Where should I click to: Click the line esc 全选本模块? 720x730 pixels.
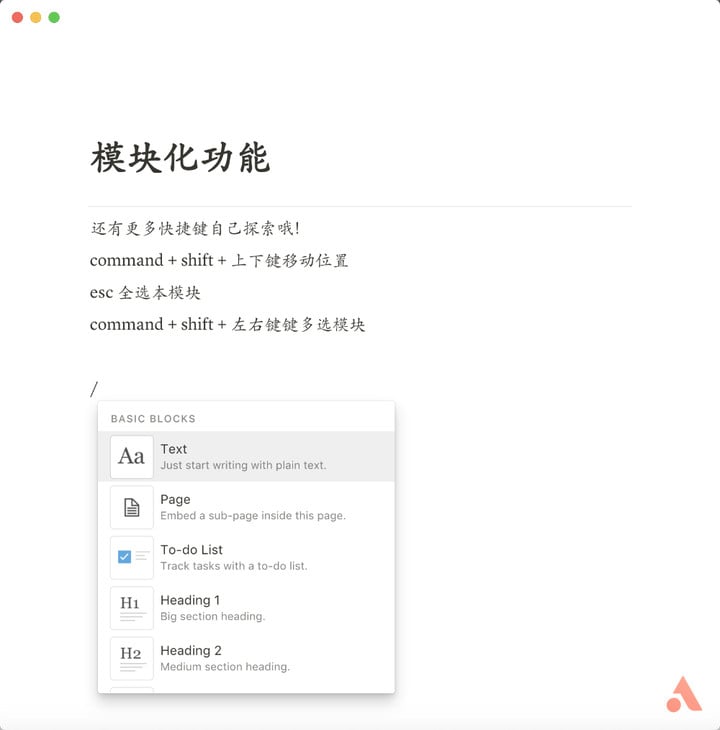tap(145, 292)
